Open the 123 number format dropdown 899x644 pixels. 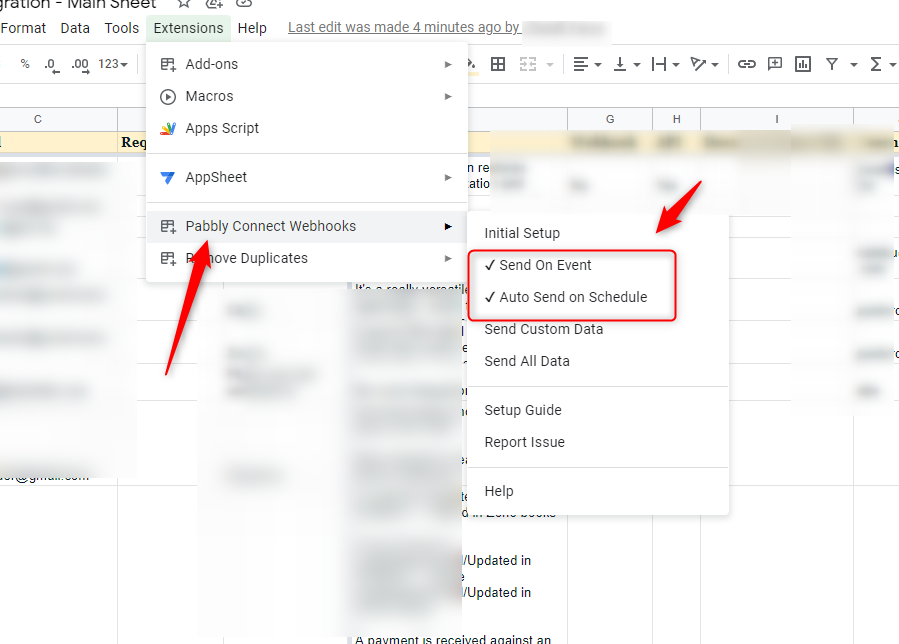tap(113, 64)
